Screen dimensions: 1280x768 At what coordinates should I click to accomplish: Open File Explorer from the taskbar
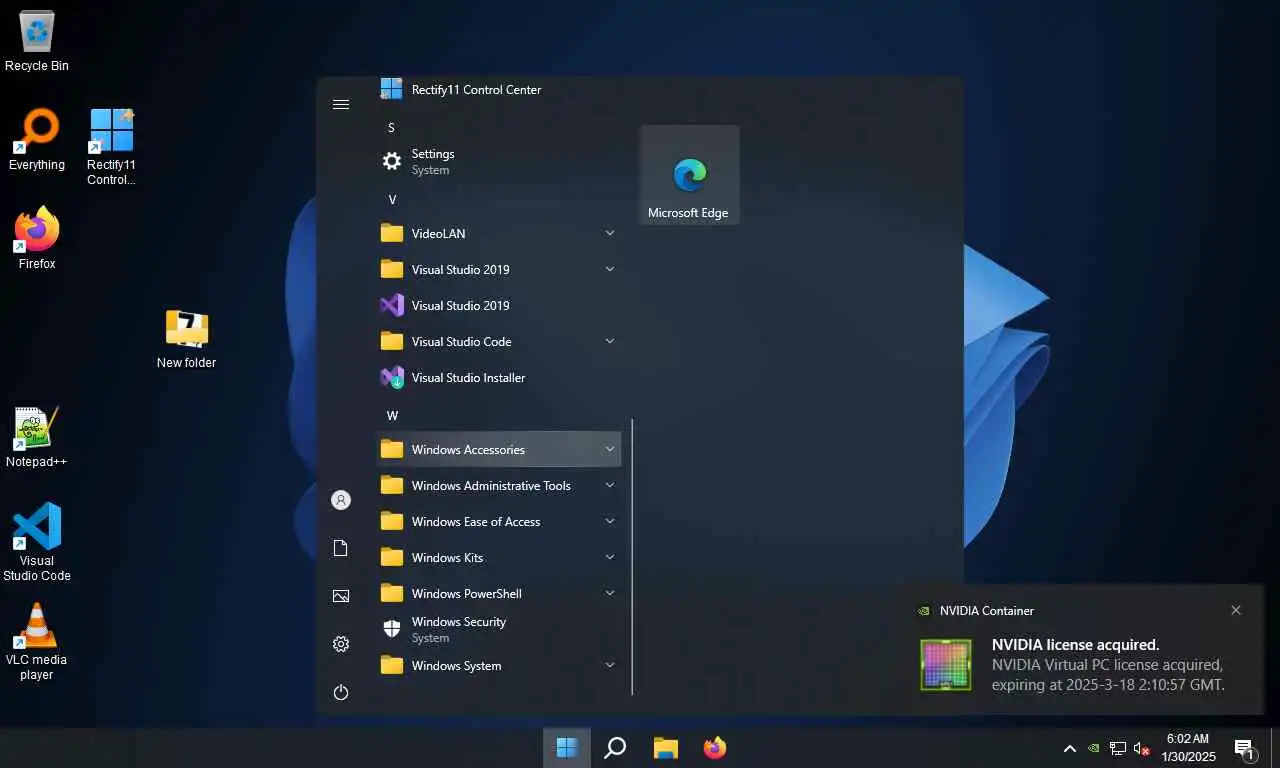click(666, 747)
